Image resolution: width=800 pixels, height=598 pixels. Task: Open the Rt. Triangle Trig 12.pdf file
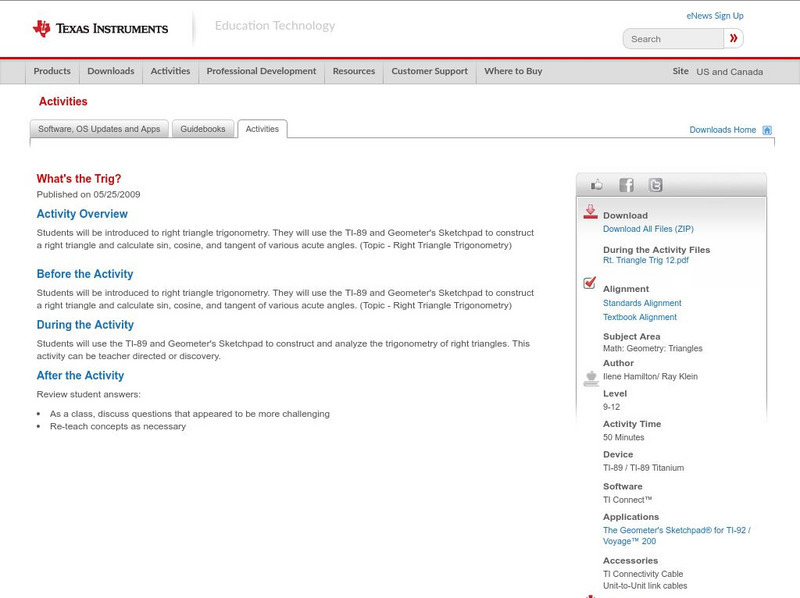tap(645, 260)
